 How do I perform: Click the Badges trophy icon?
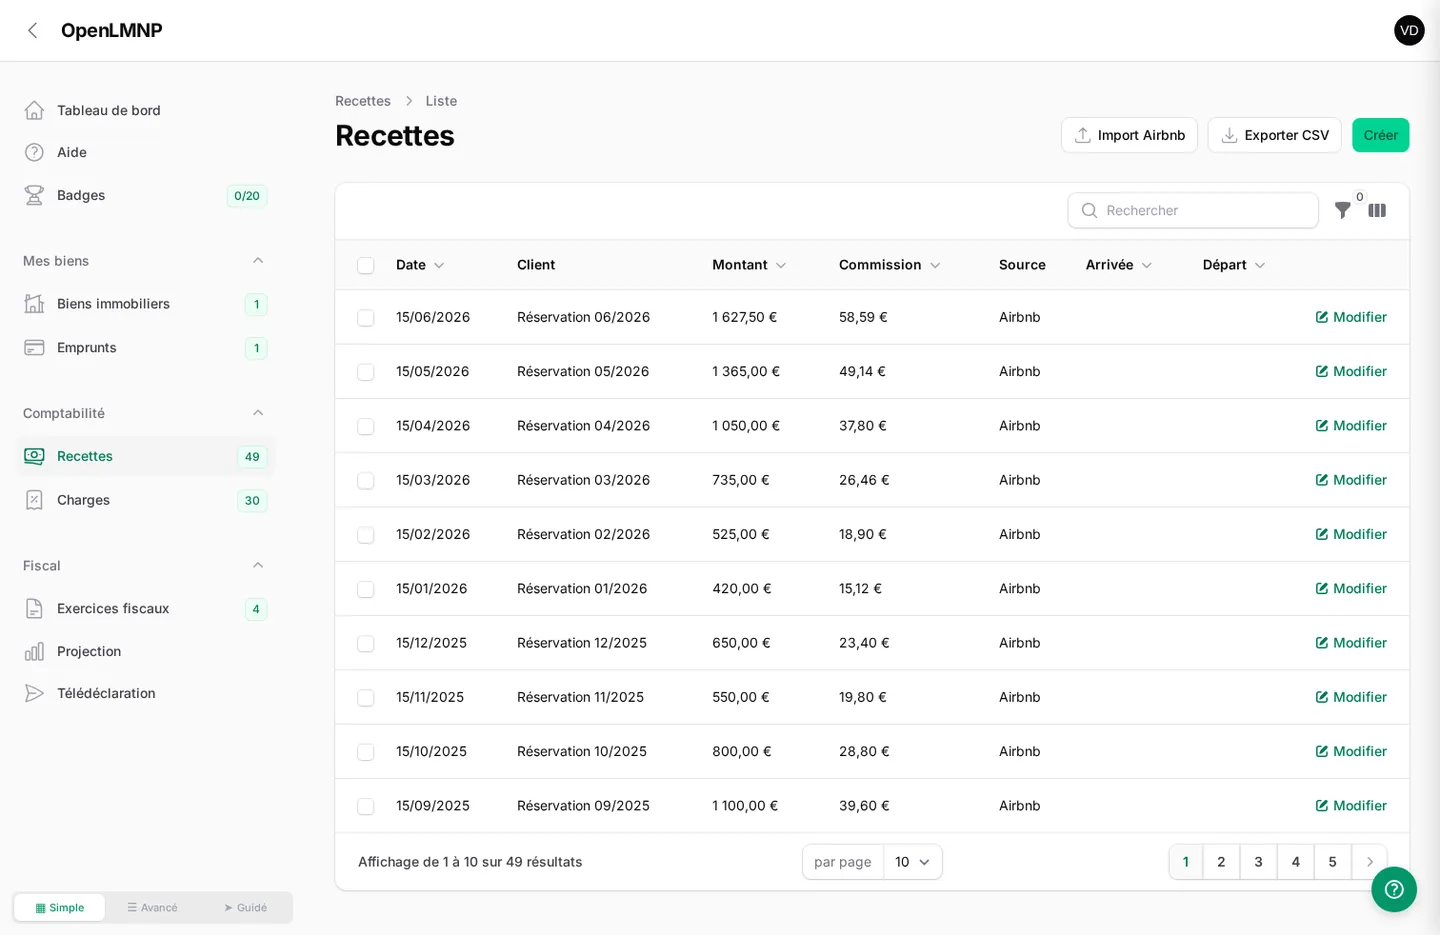point(34,195)
